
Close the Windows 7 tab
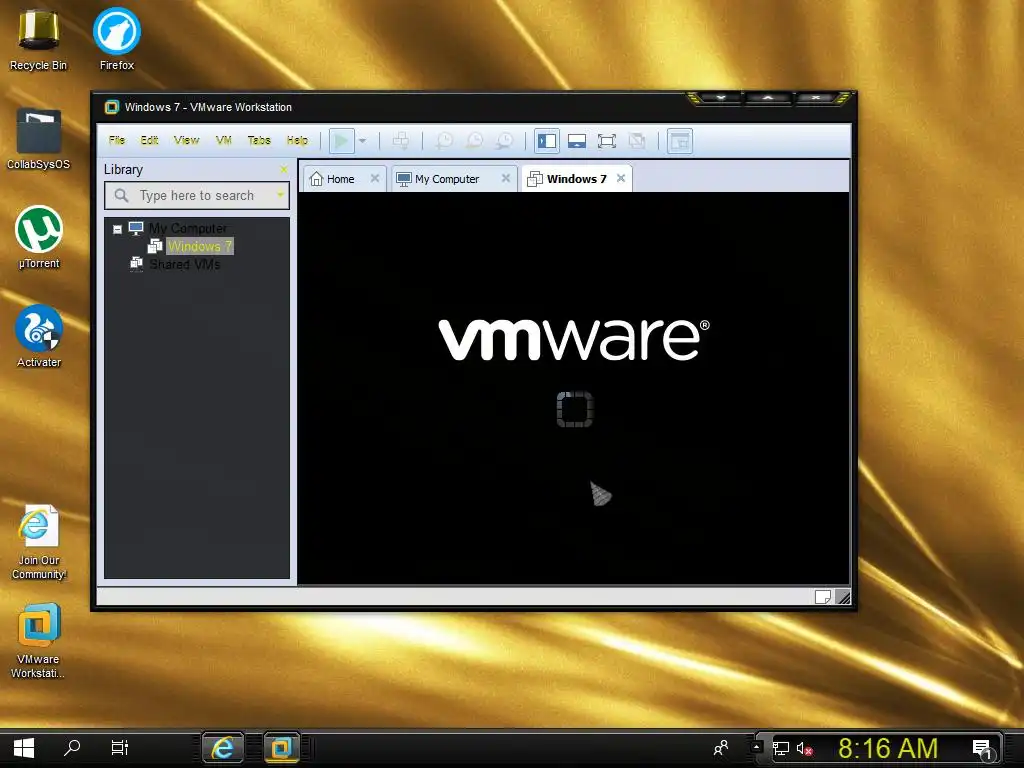tap(621, 178)
